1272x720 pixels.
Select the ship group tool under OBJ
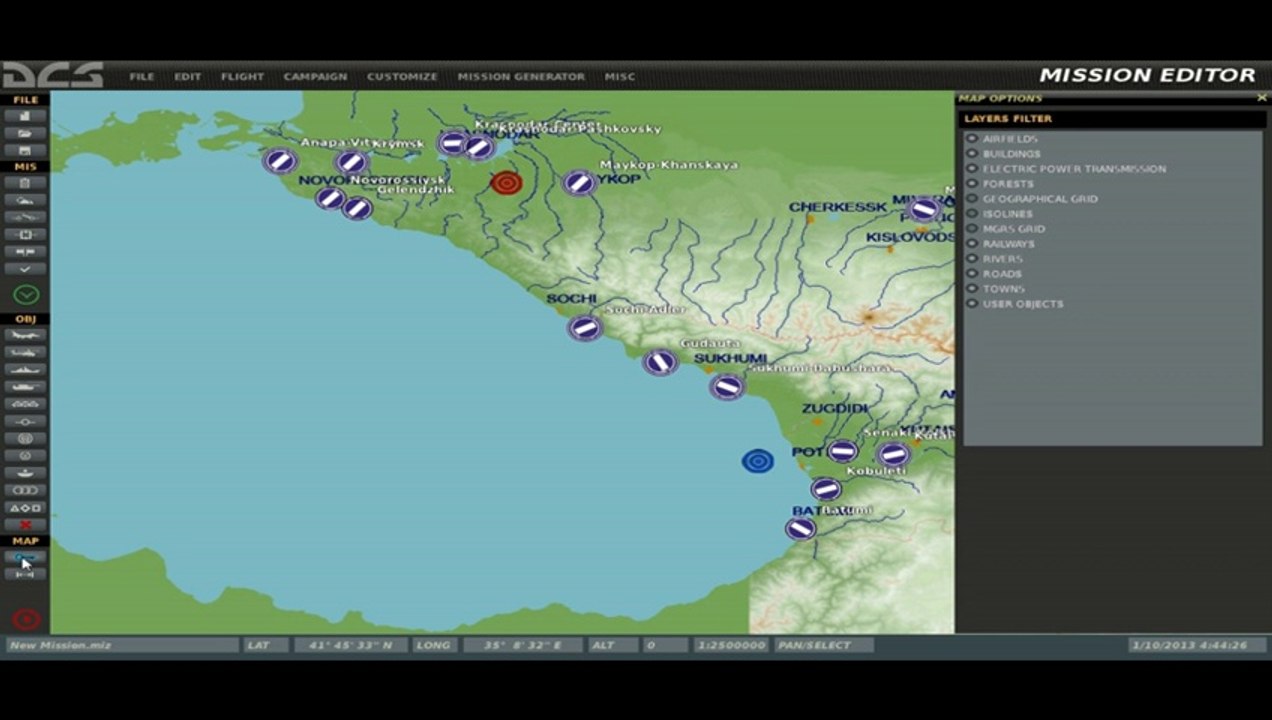(x=25, y=369)
